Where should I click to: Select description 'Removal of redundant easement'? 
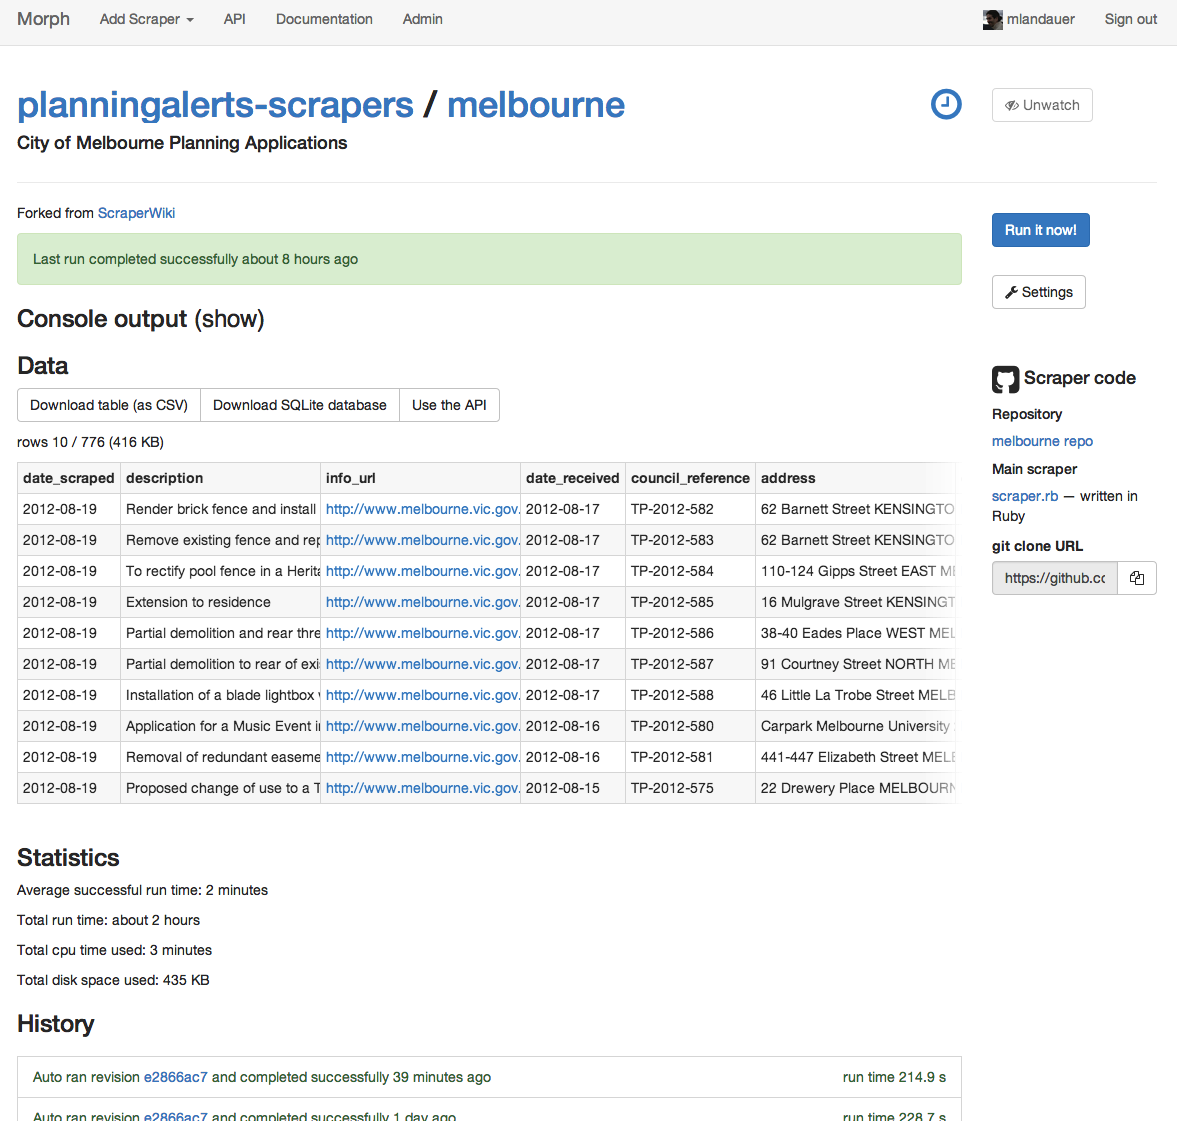(223, 758)
